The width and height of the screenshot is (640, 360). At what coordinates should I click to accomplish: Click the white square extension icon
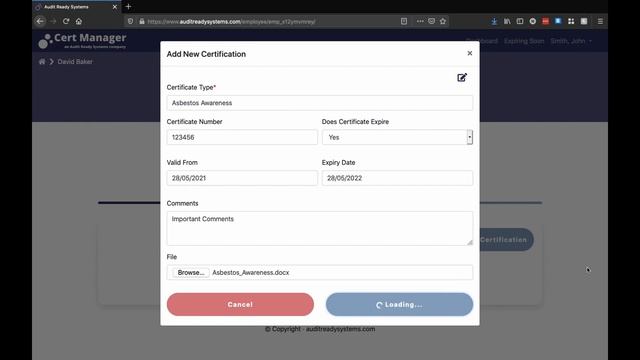[584, 21]
